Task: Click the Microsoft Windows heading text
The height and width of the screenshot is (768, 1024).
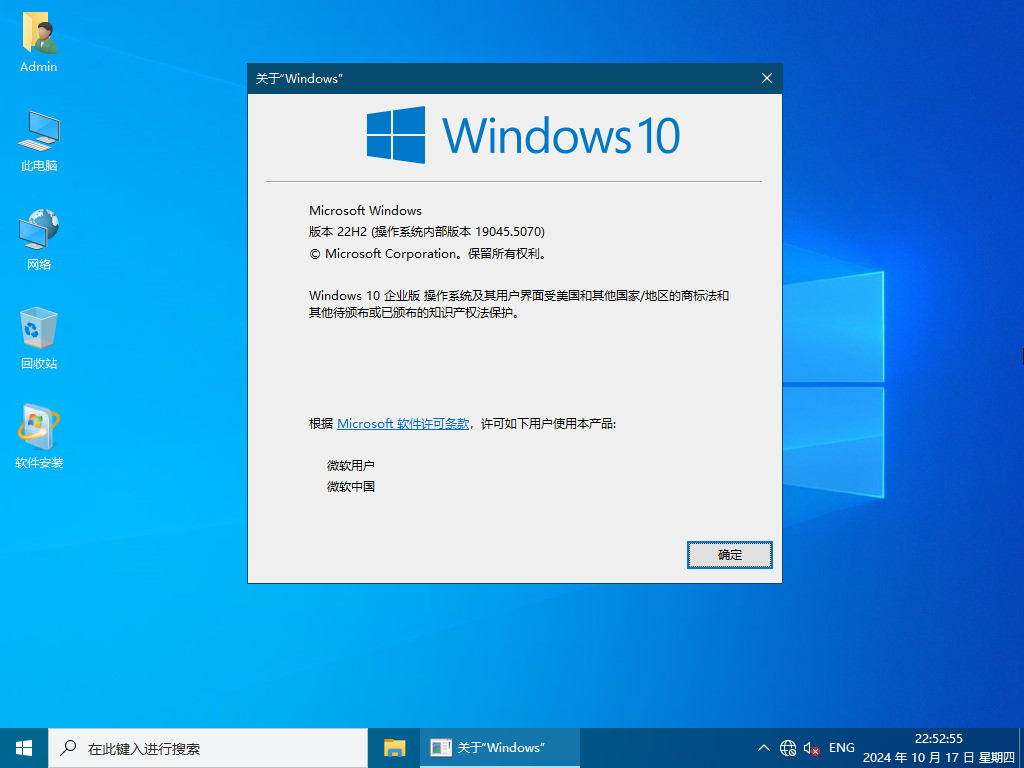Action: (x=365, y=211)
